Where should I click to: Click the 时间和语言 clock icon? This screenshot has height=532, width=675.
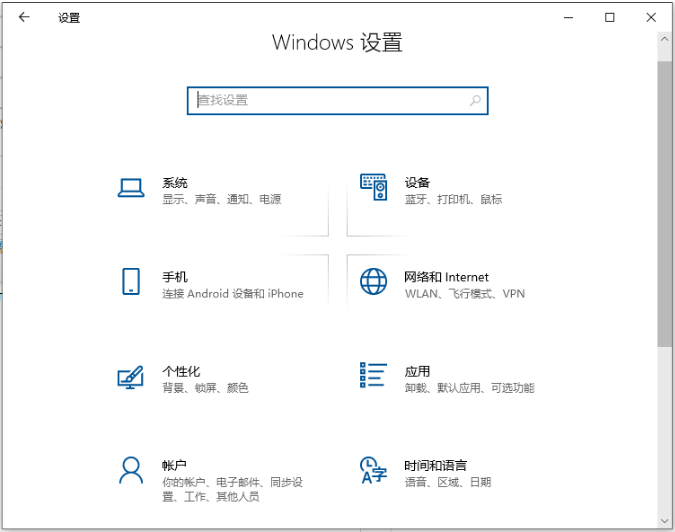373,470
